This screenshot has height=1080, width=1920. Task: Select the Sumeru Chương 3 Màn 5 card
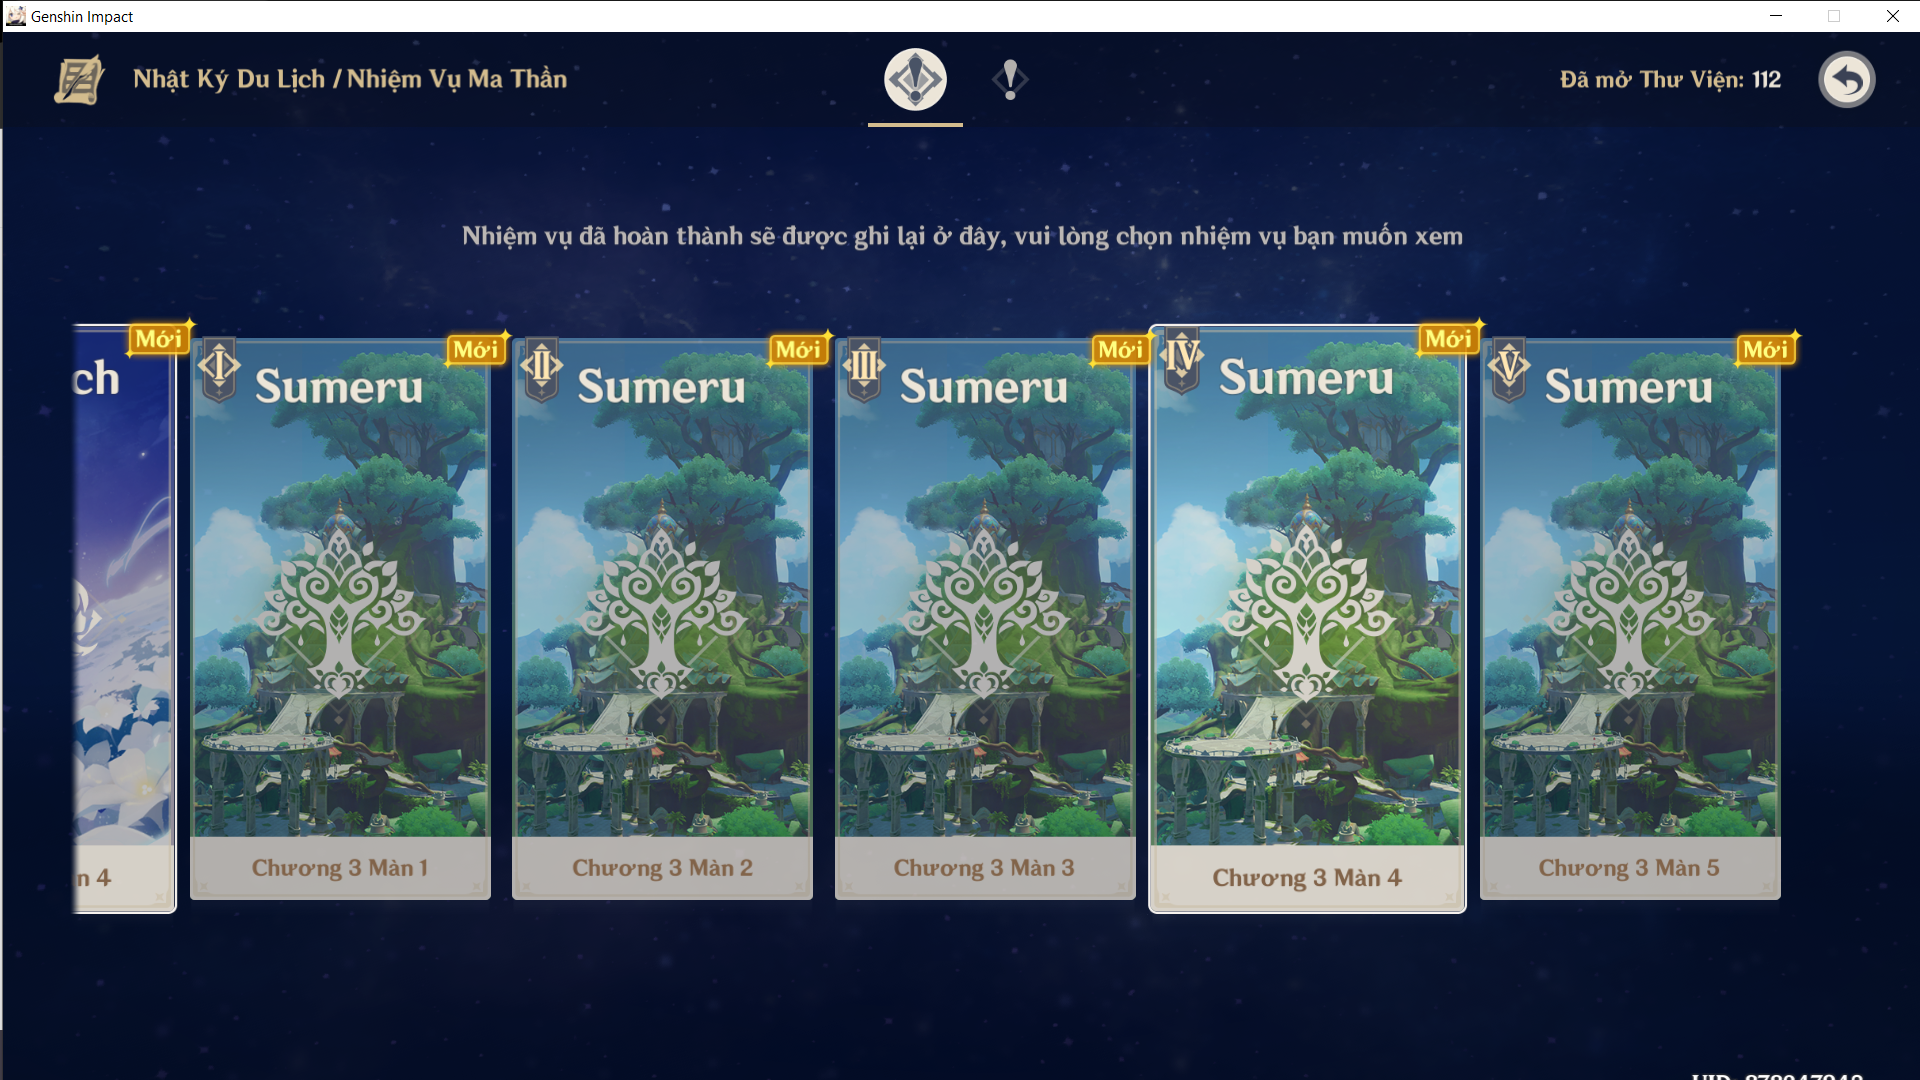(1630, 619)
